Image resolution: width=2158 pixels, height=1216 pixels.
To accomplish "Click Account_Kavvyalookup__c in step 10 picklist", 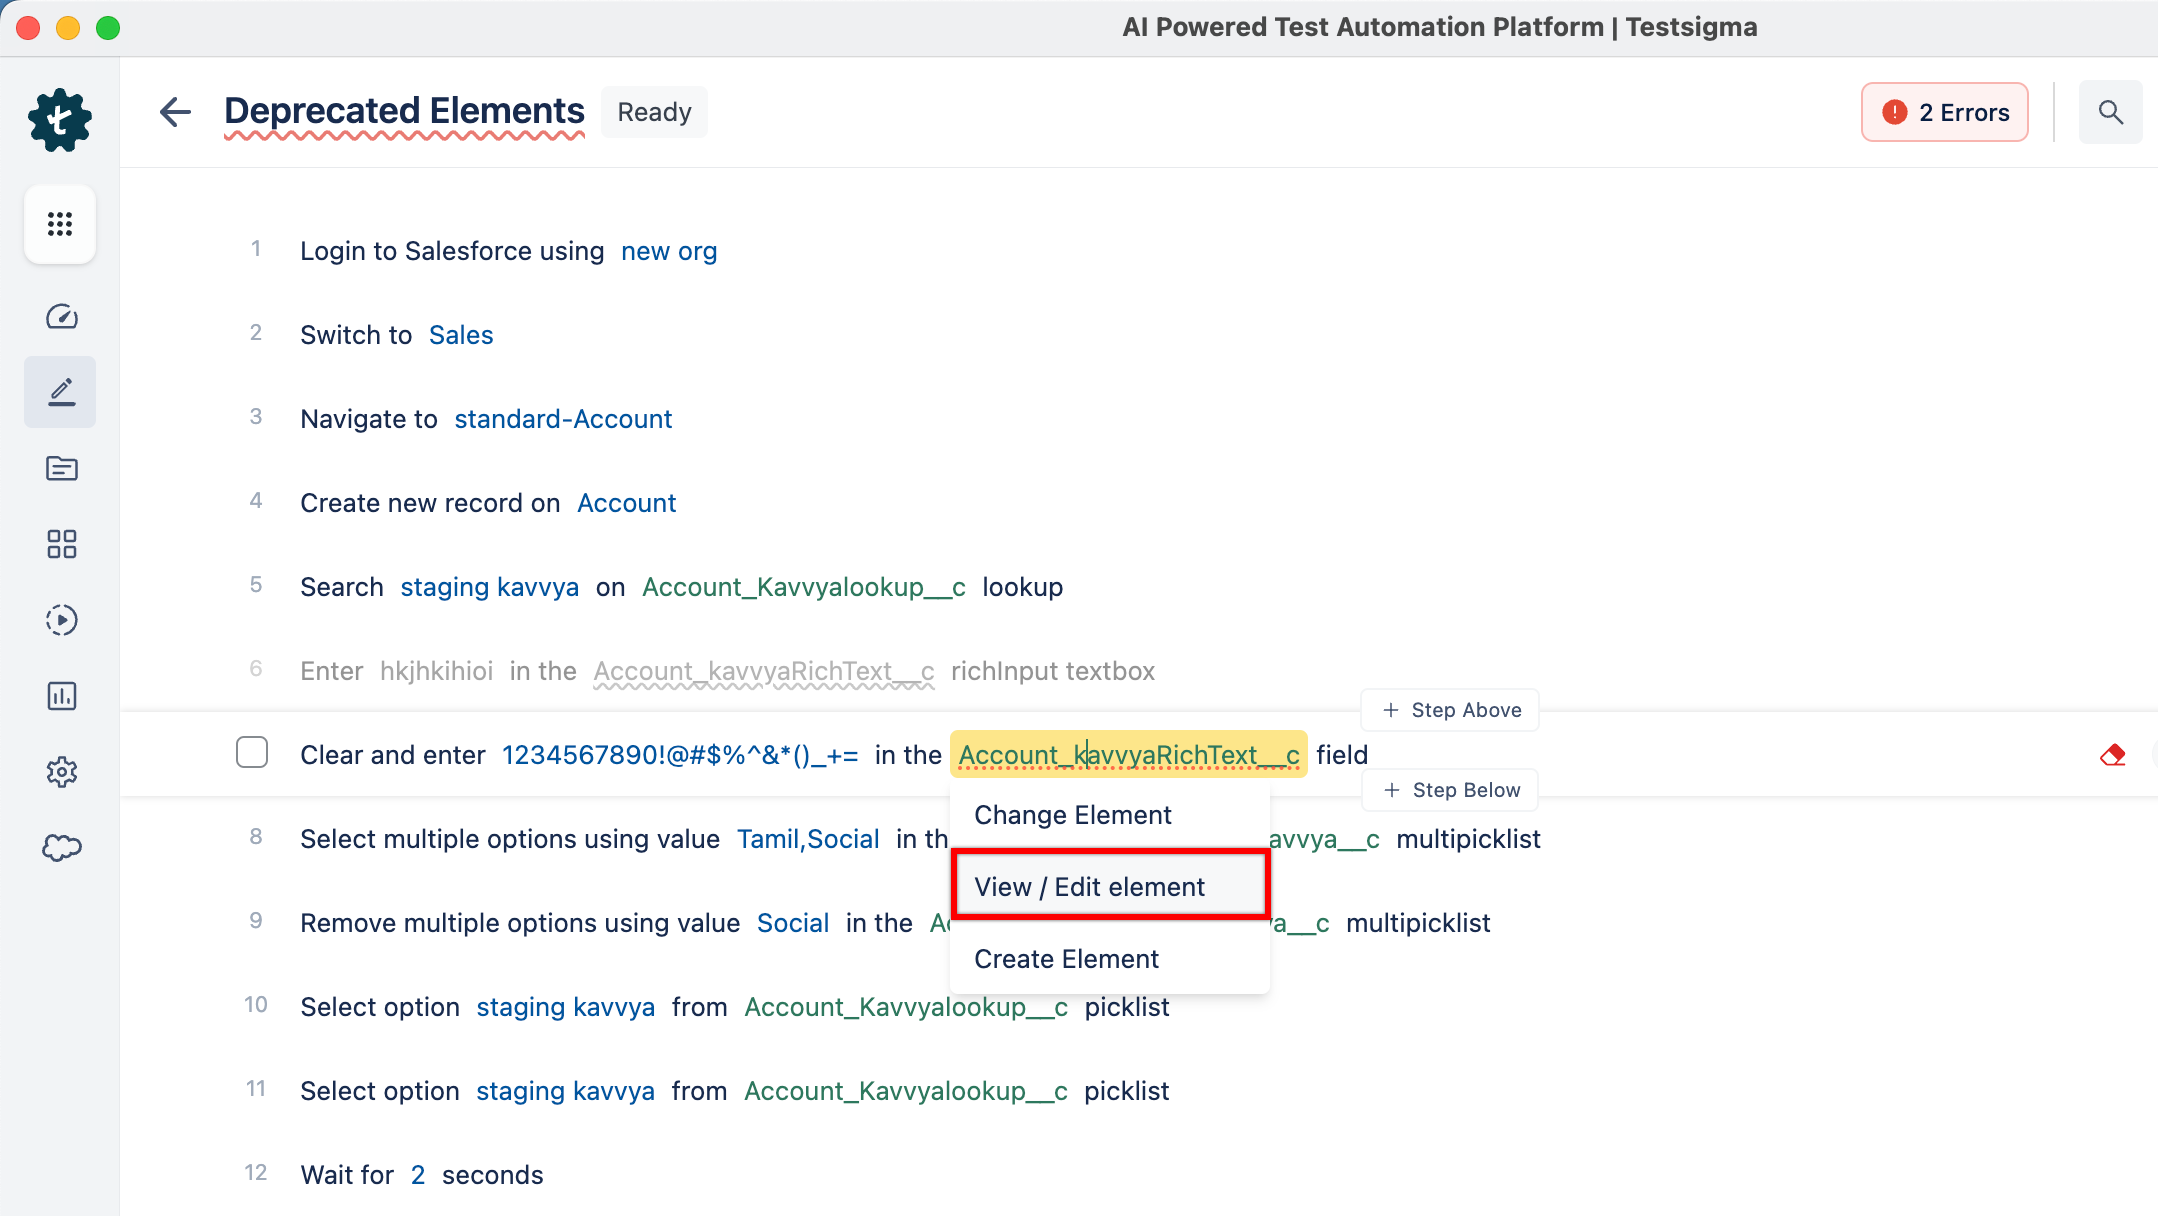I will (906, 1007).
